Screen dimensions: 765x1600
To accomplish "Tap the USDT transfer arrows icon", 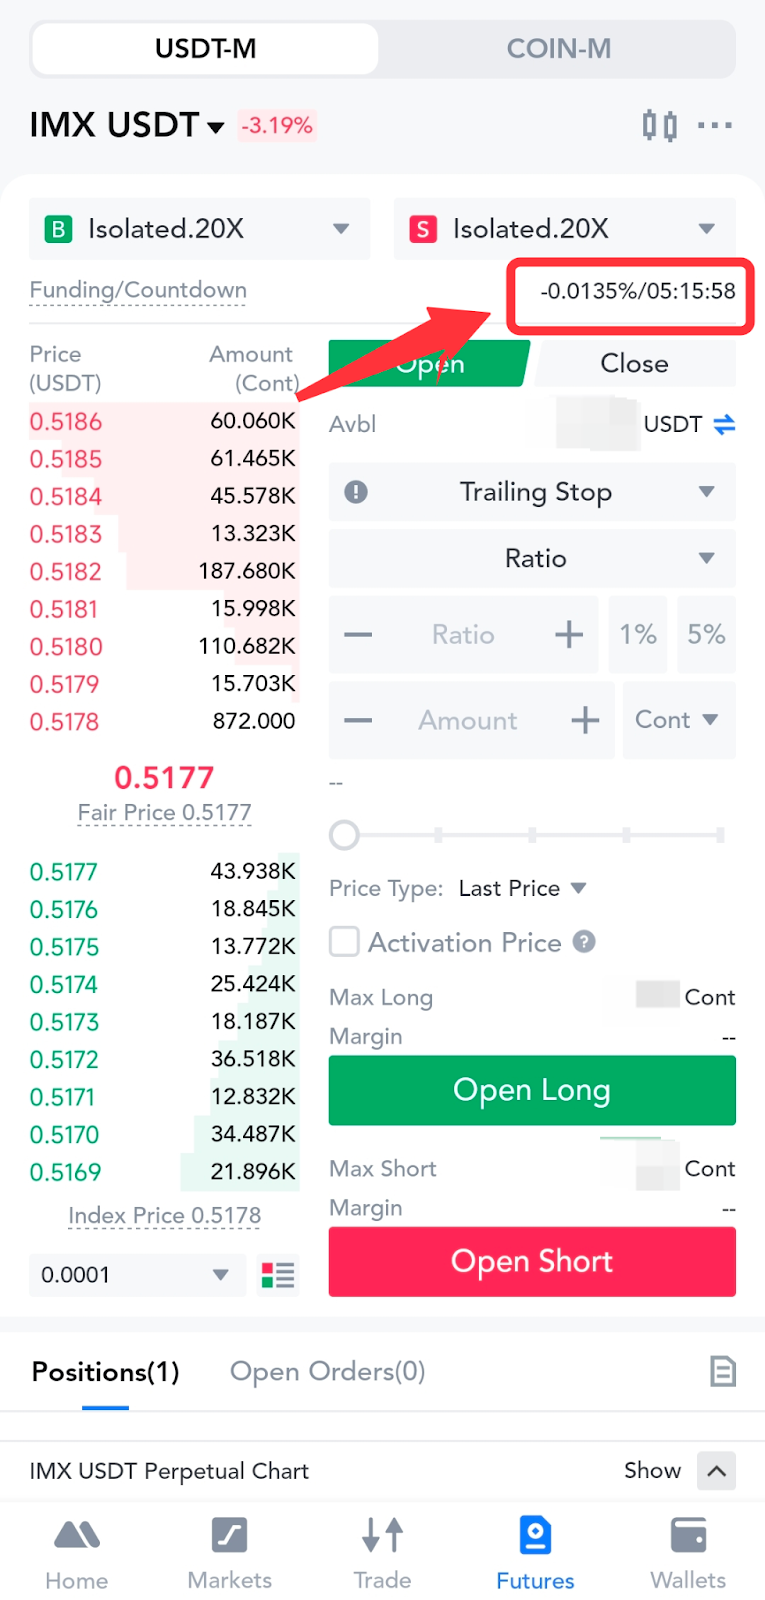I will pos(724,425).
